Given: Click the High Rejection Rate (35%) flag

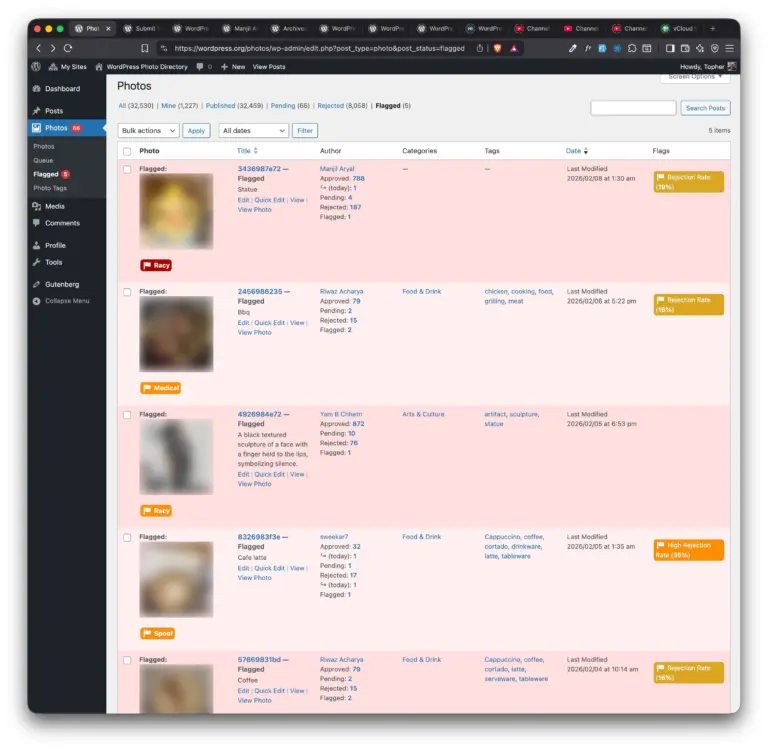Looking at the screenshot, I should pos(689,550).
